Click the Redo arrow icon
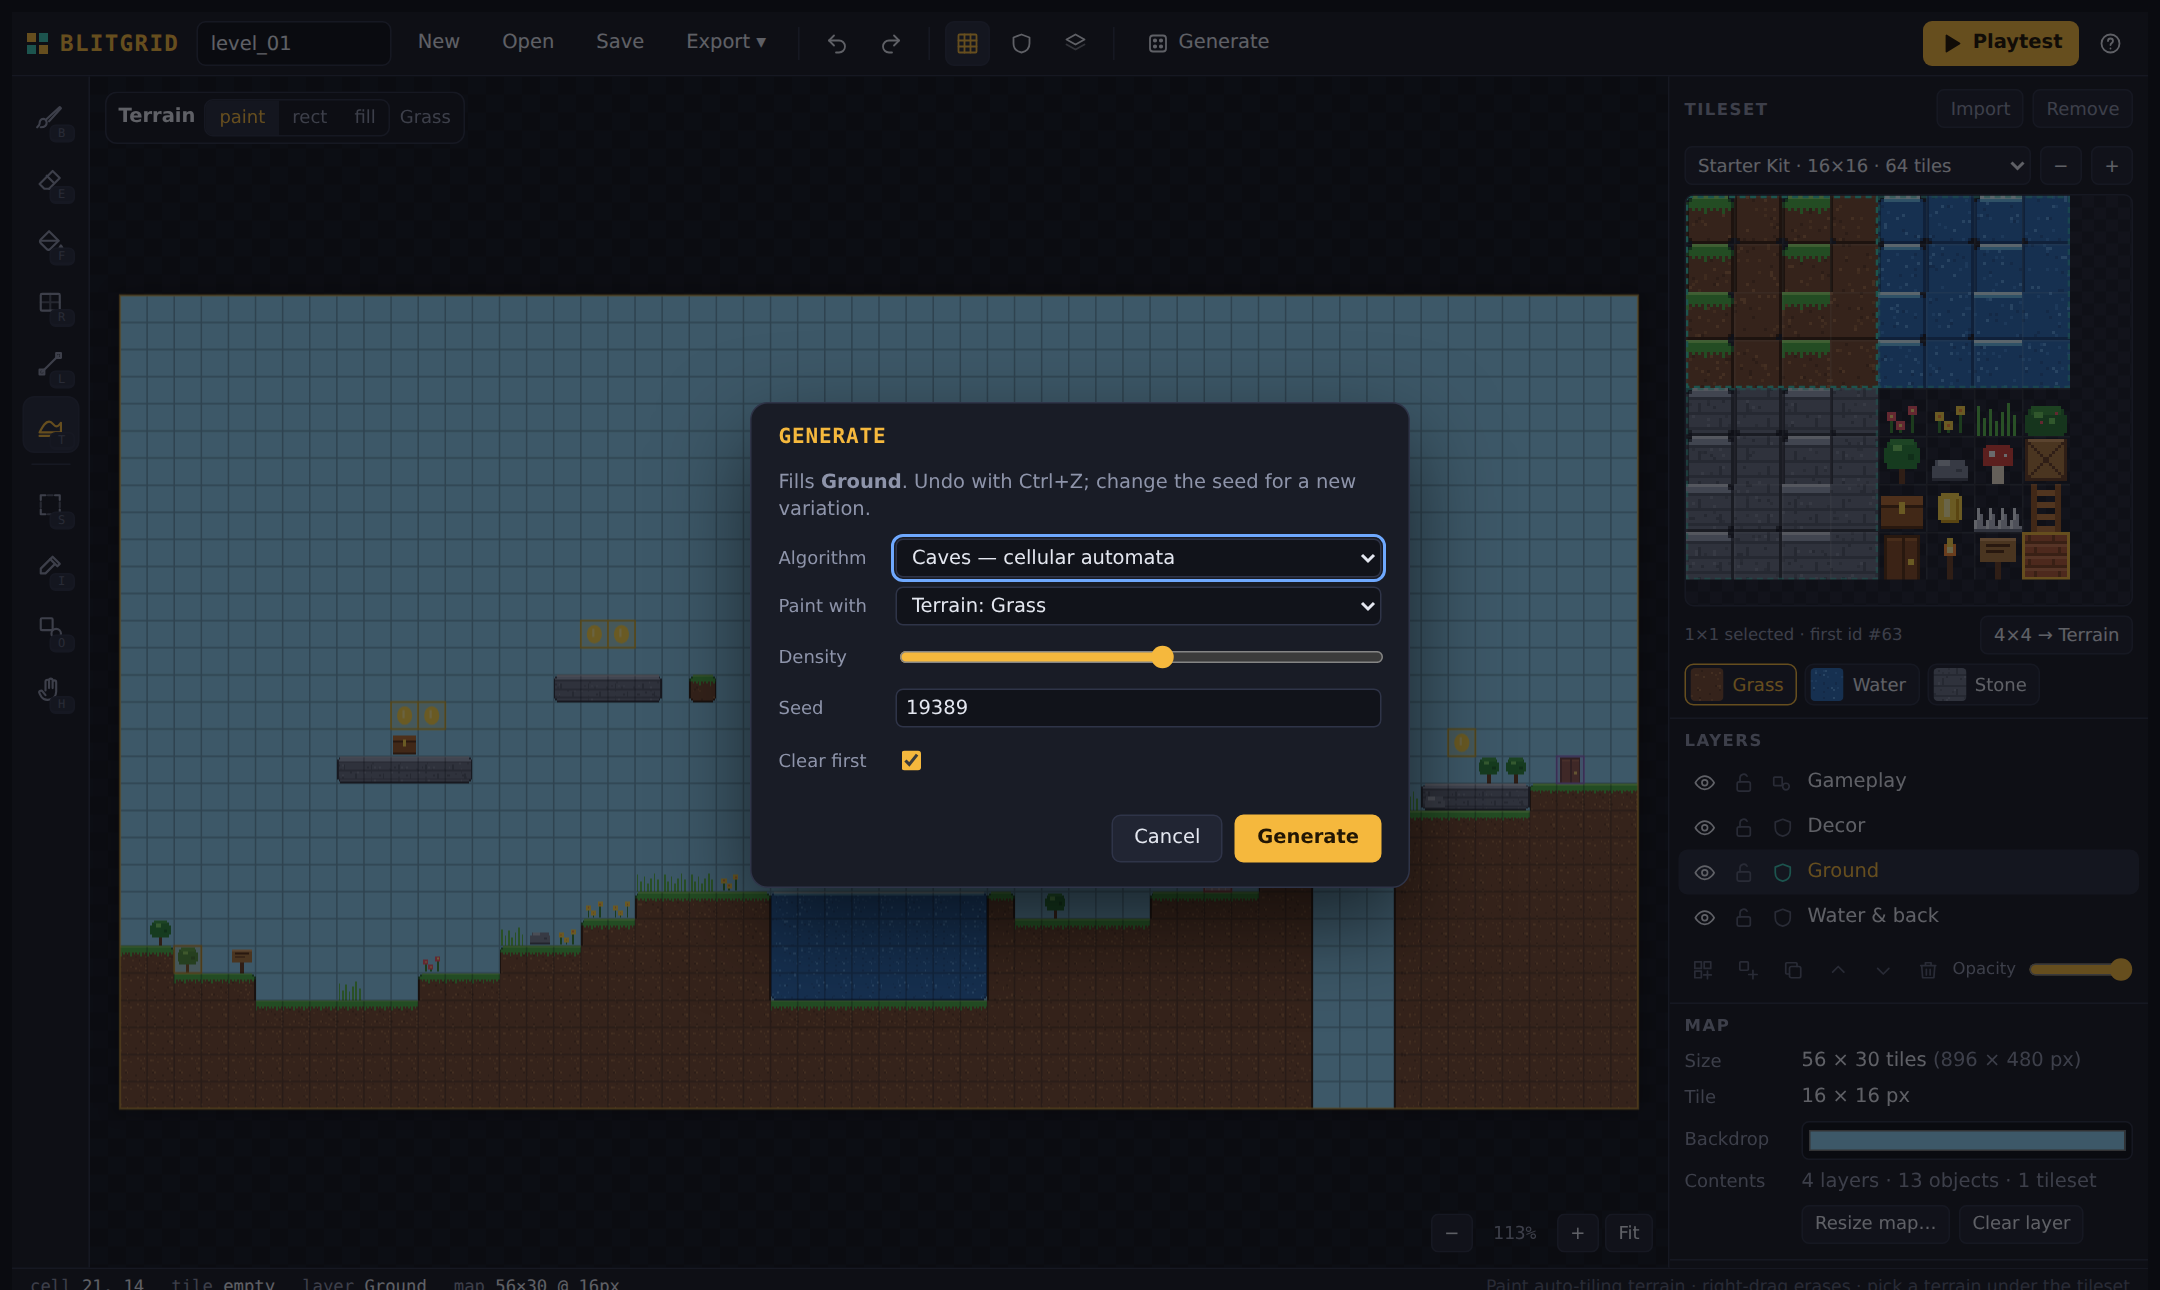Screen dimensions: 2160x1290 pos(891,43)
